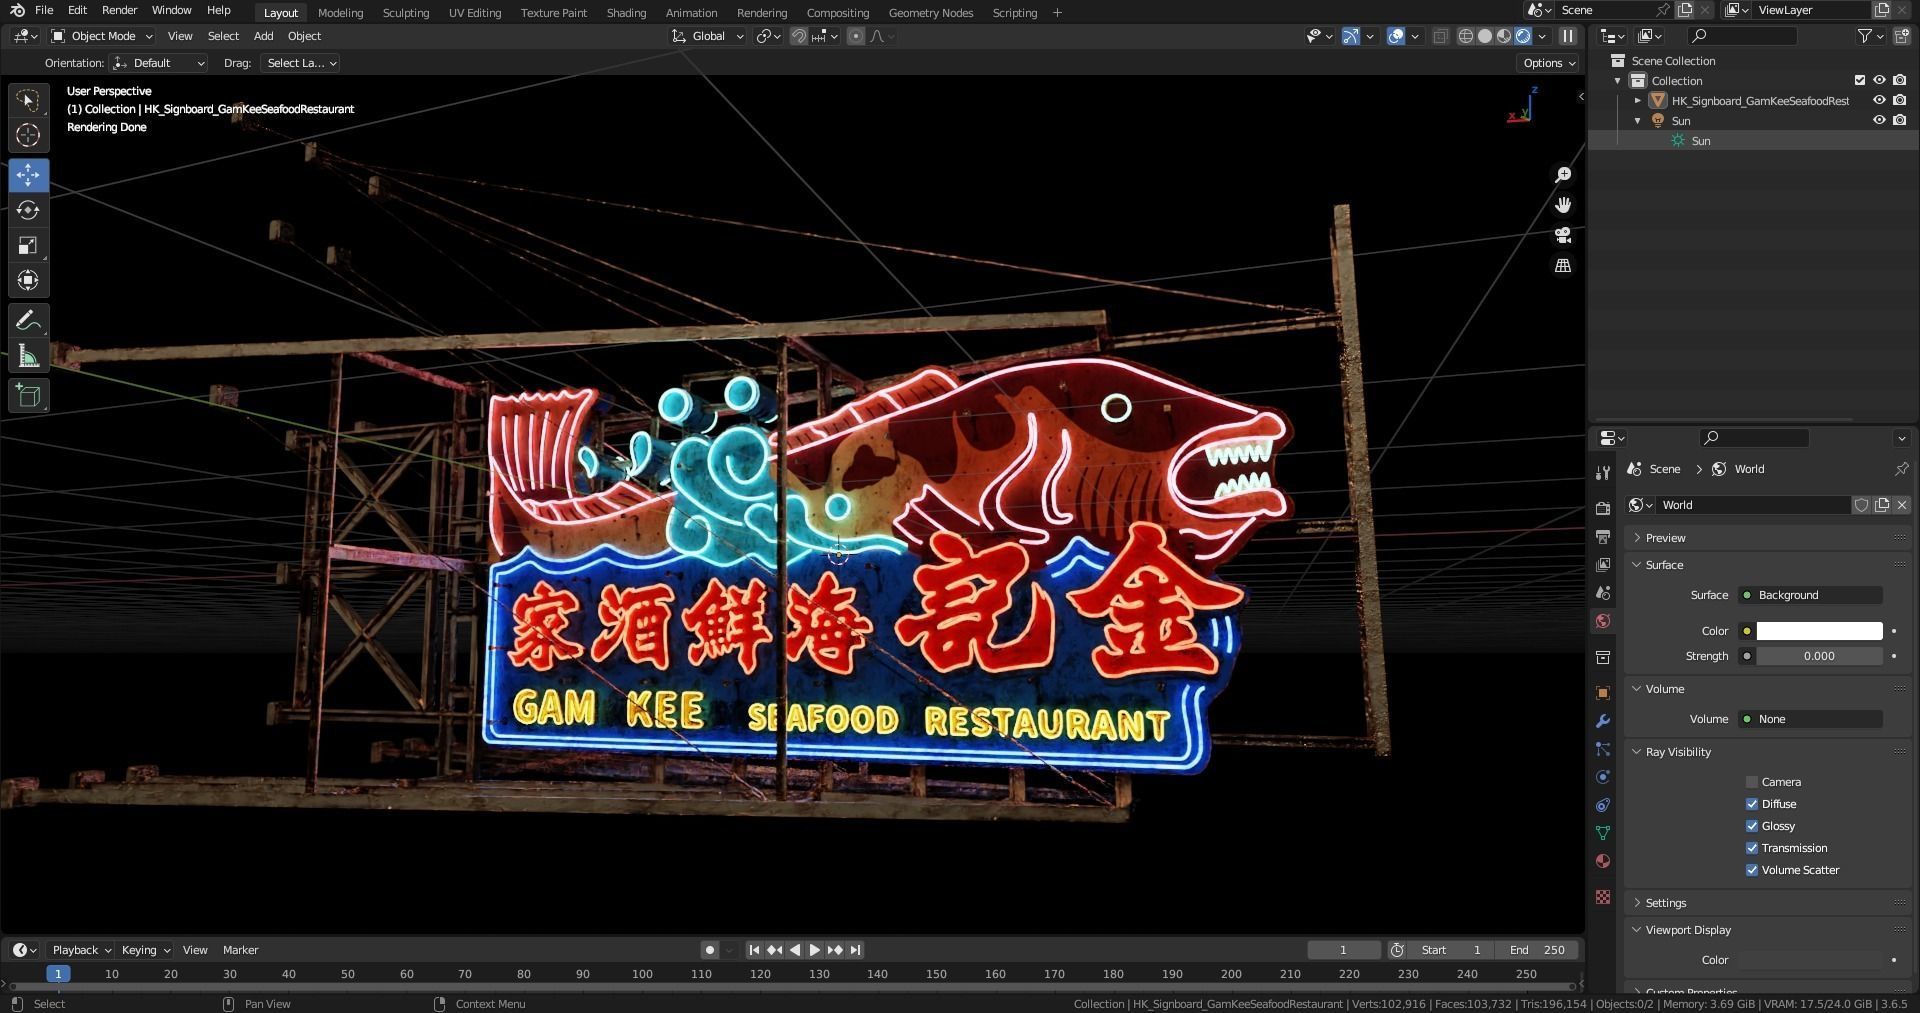
Task: Open the View Layer properties tab
Action: pyautogui.click(x=1603, y=565)
